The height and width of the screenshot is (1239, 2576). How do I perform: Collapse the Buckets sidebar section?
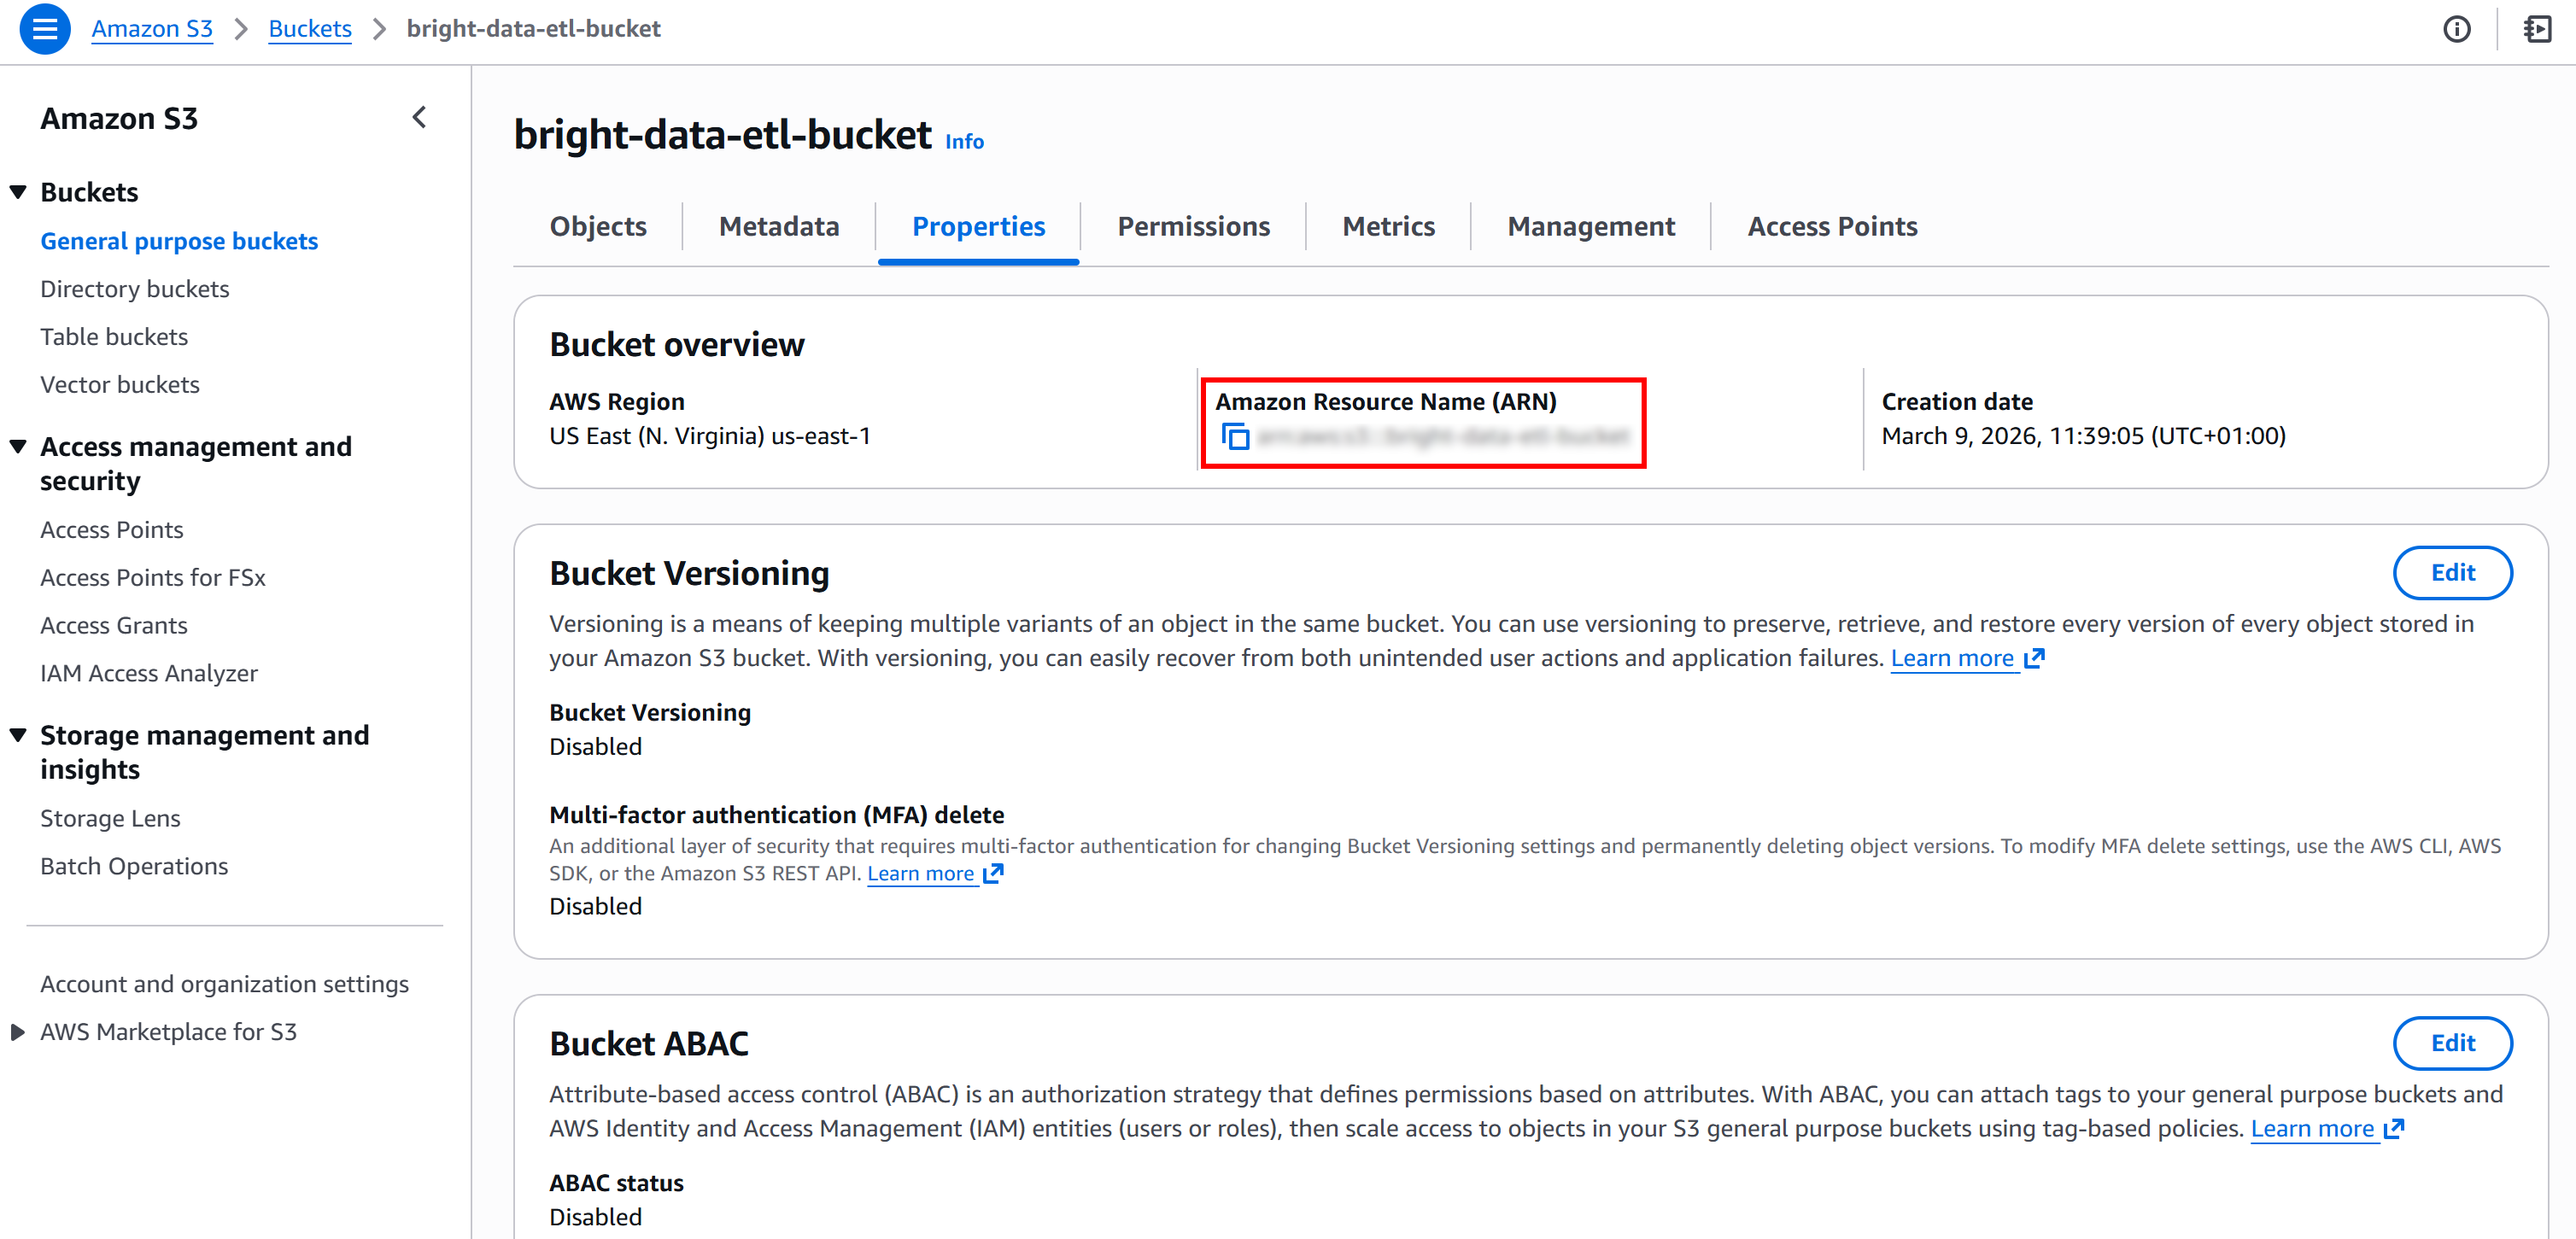(18, 192)
